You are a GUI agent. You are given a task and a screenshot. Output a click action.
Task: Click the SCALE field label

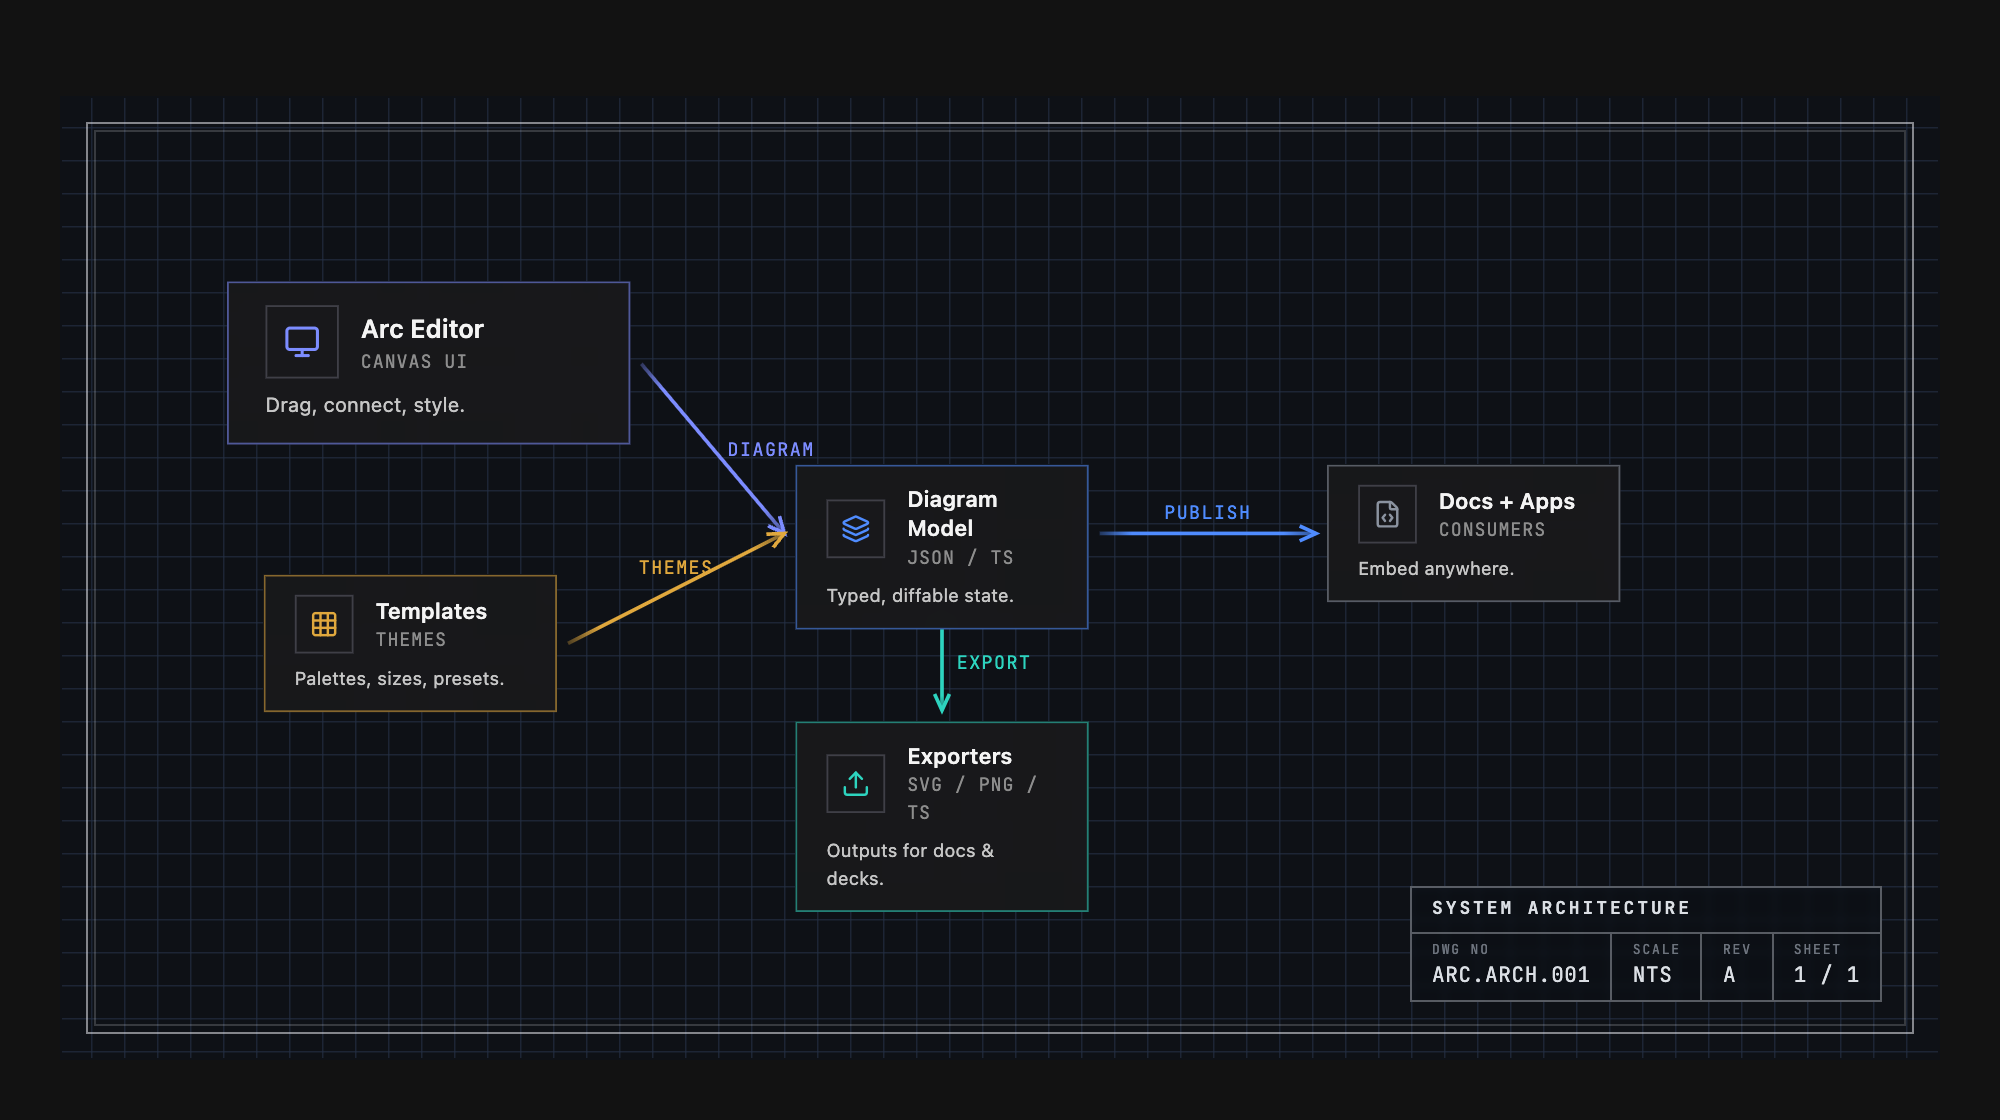point(1656,949)
